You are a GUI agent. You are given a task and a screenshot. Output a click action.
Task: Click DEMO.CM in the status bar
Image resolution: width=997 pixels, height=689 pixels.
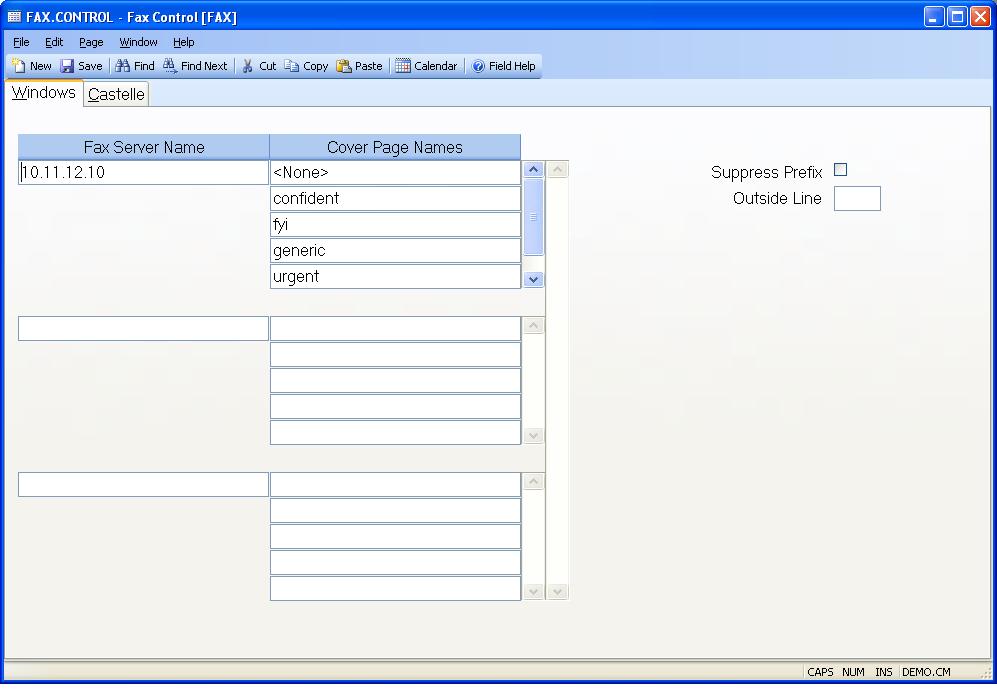point(926,672)
